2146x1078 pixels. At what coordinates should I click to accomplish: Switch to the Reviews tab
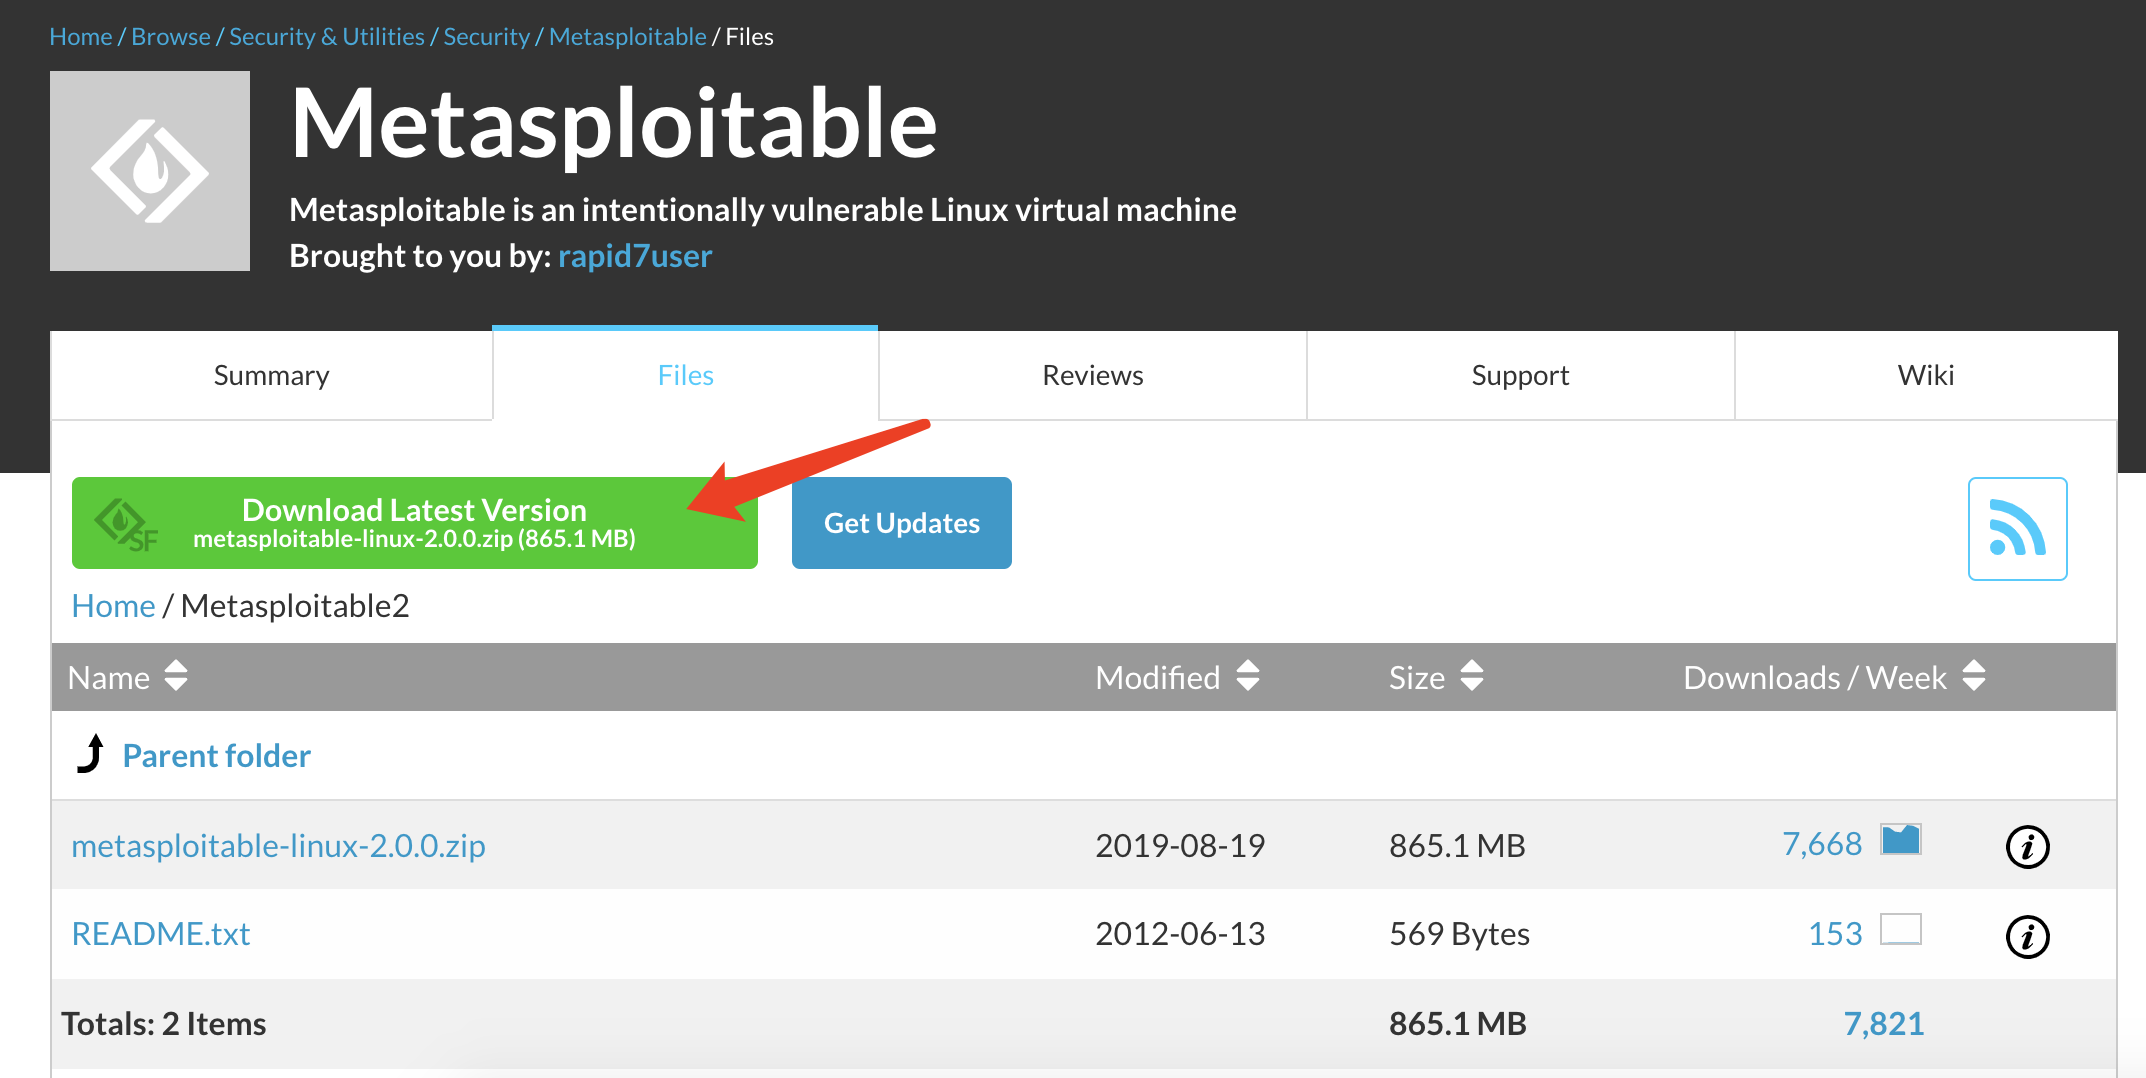point(1092,375)
